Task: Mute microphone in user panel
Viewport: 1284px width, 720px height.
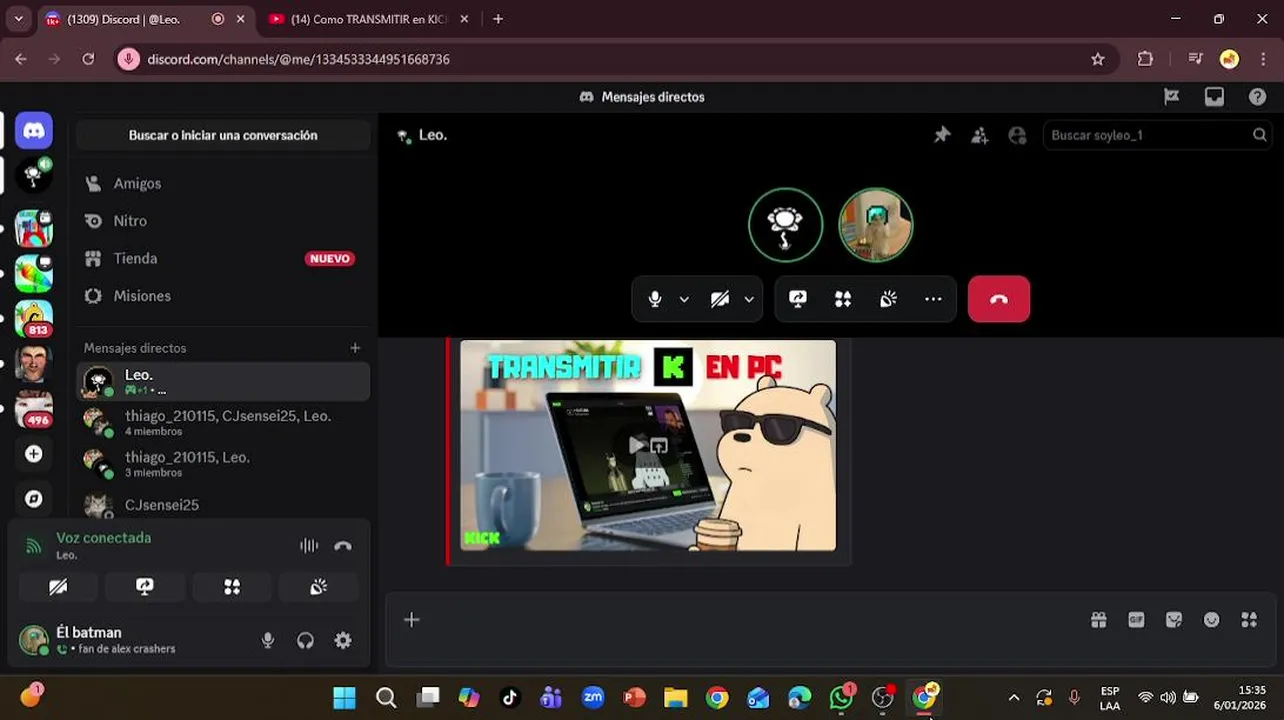Action: (268, 641)
